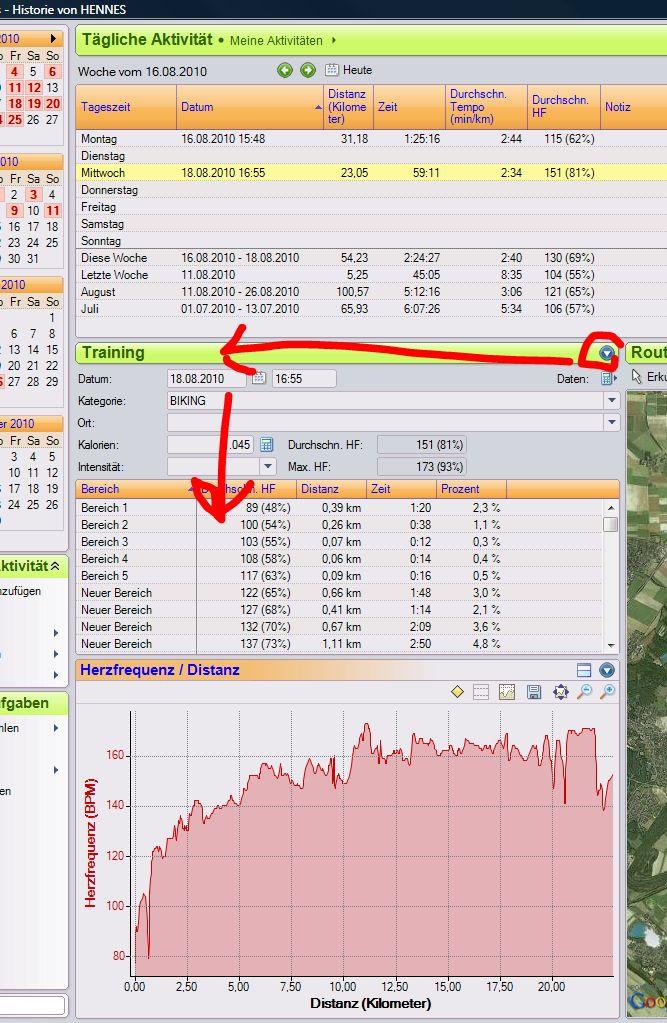Jump to today with the Heute button
The height and width of the screenshot is (1023, 667).
pos(349,70)
